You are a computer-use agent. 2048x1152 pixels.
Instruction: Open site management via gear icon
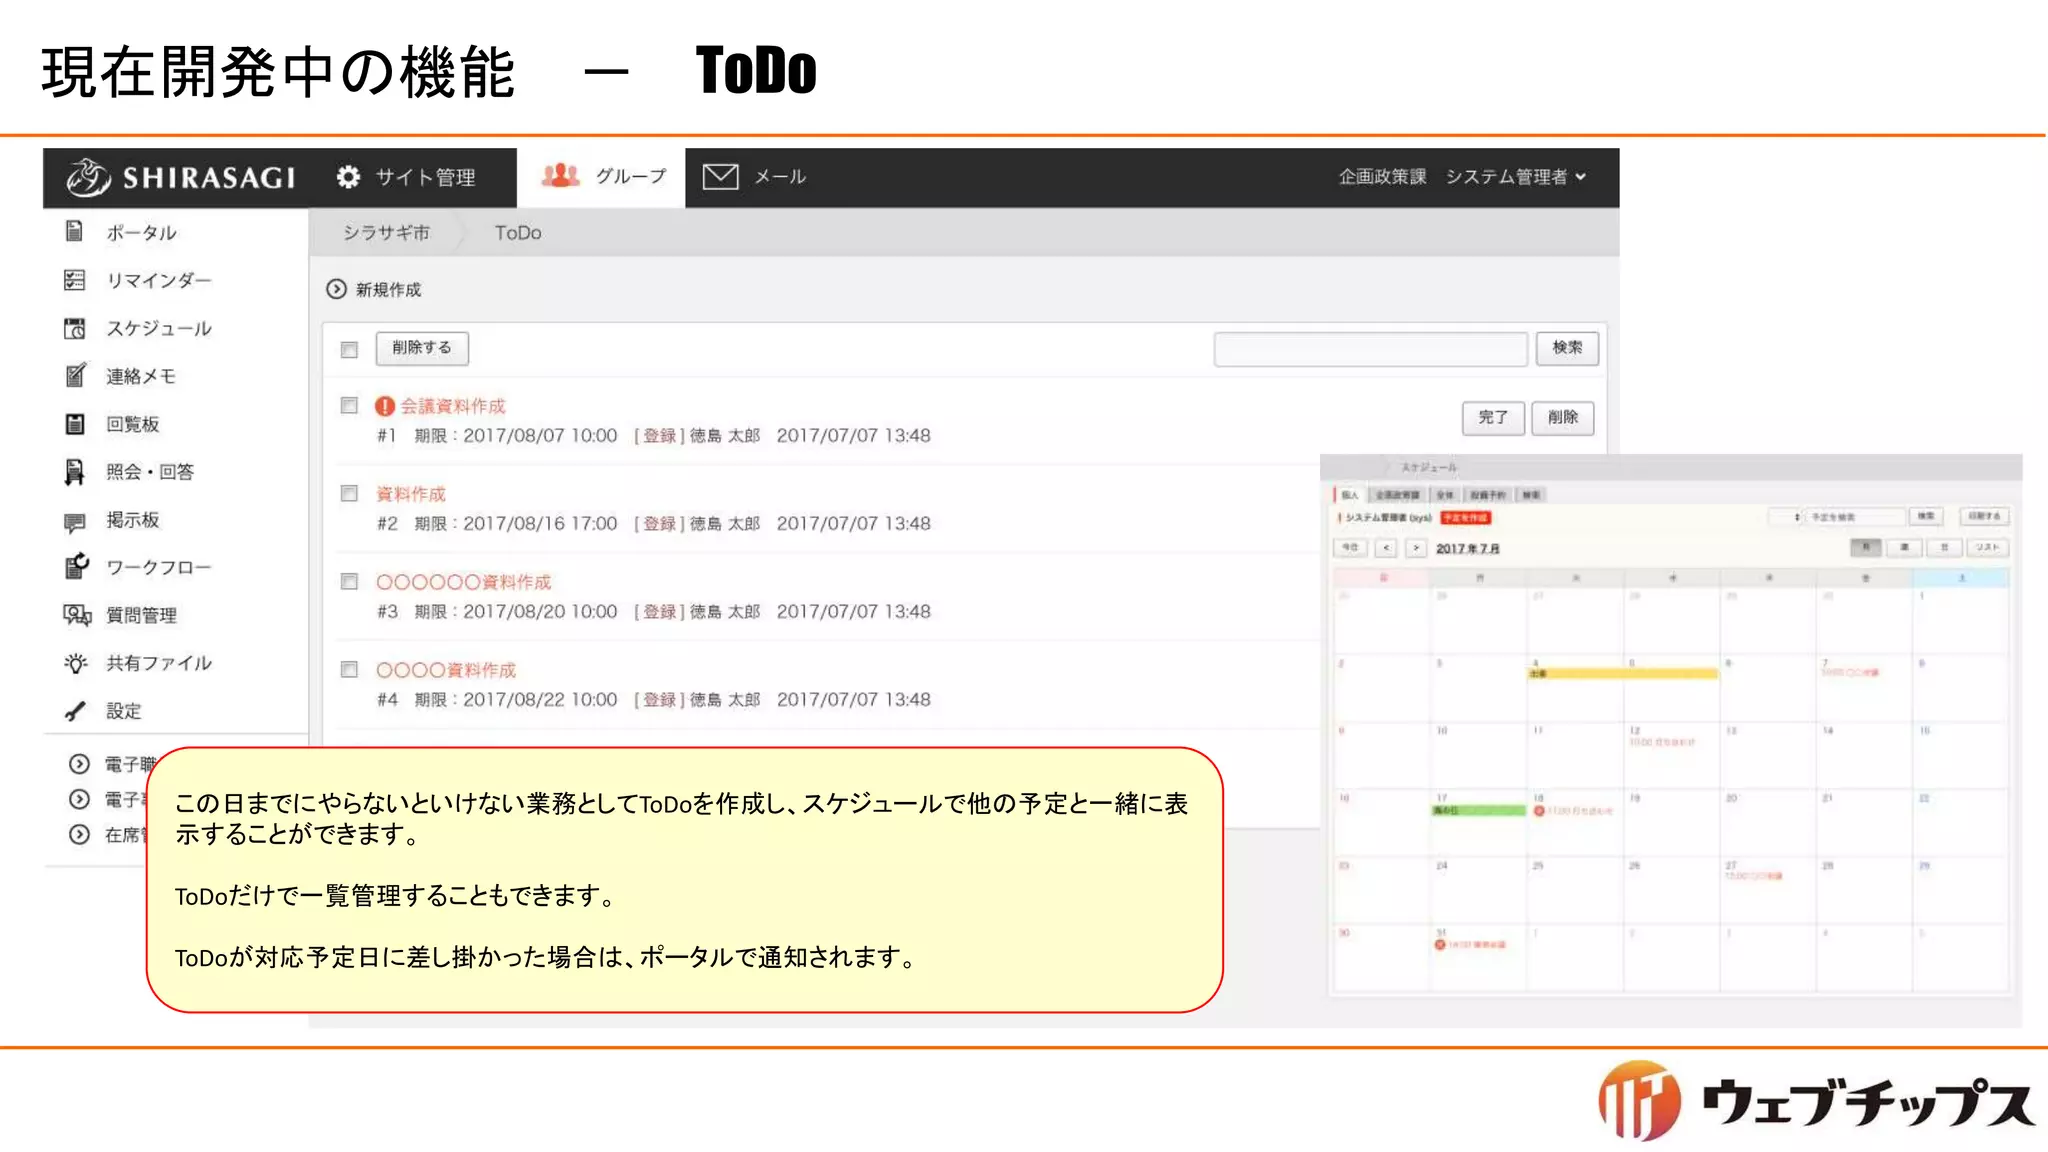[348, 177]
